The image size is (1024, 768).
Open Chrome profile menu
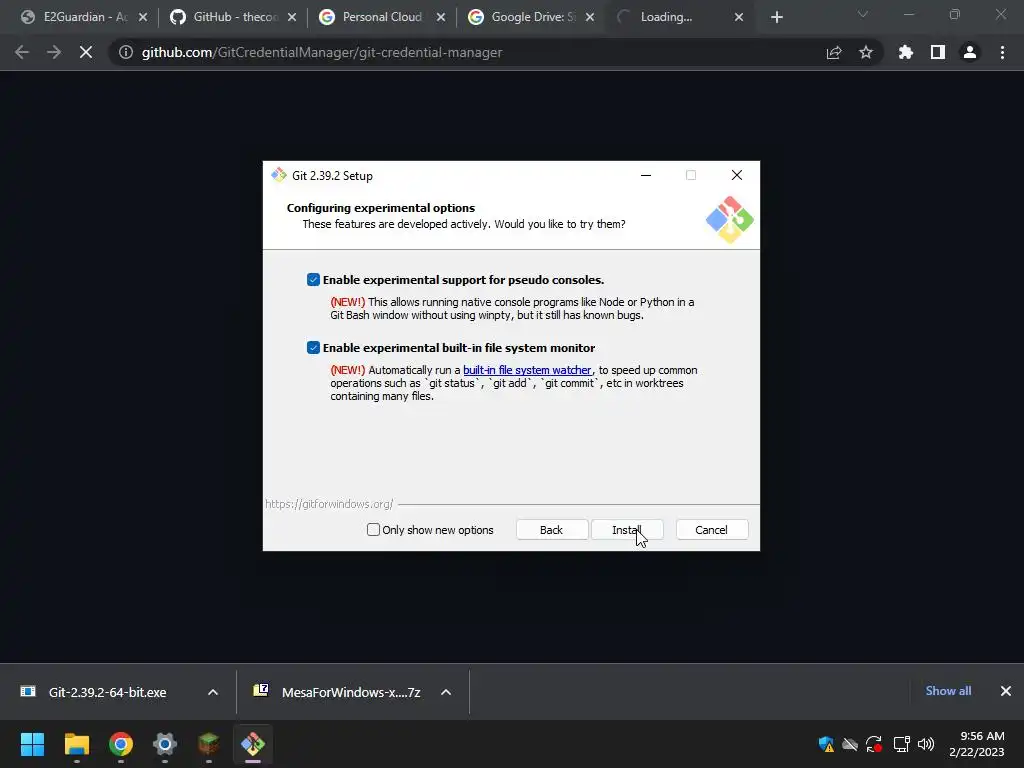(x=970, y=52)
